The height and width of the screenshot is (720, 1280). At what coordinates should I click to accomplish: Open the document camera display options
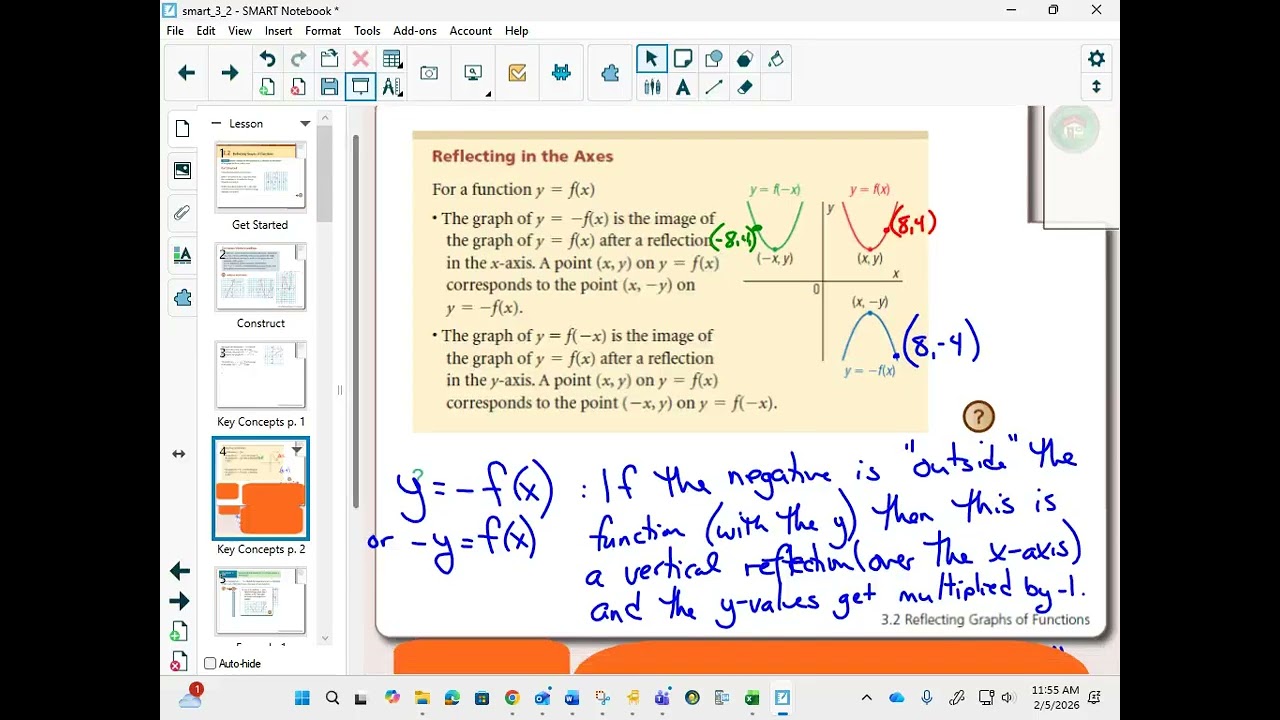tap(474, 73)
